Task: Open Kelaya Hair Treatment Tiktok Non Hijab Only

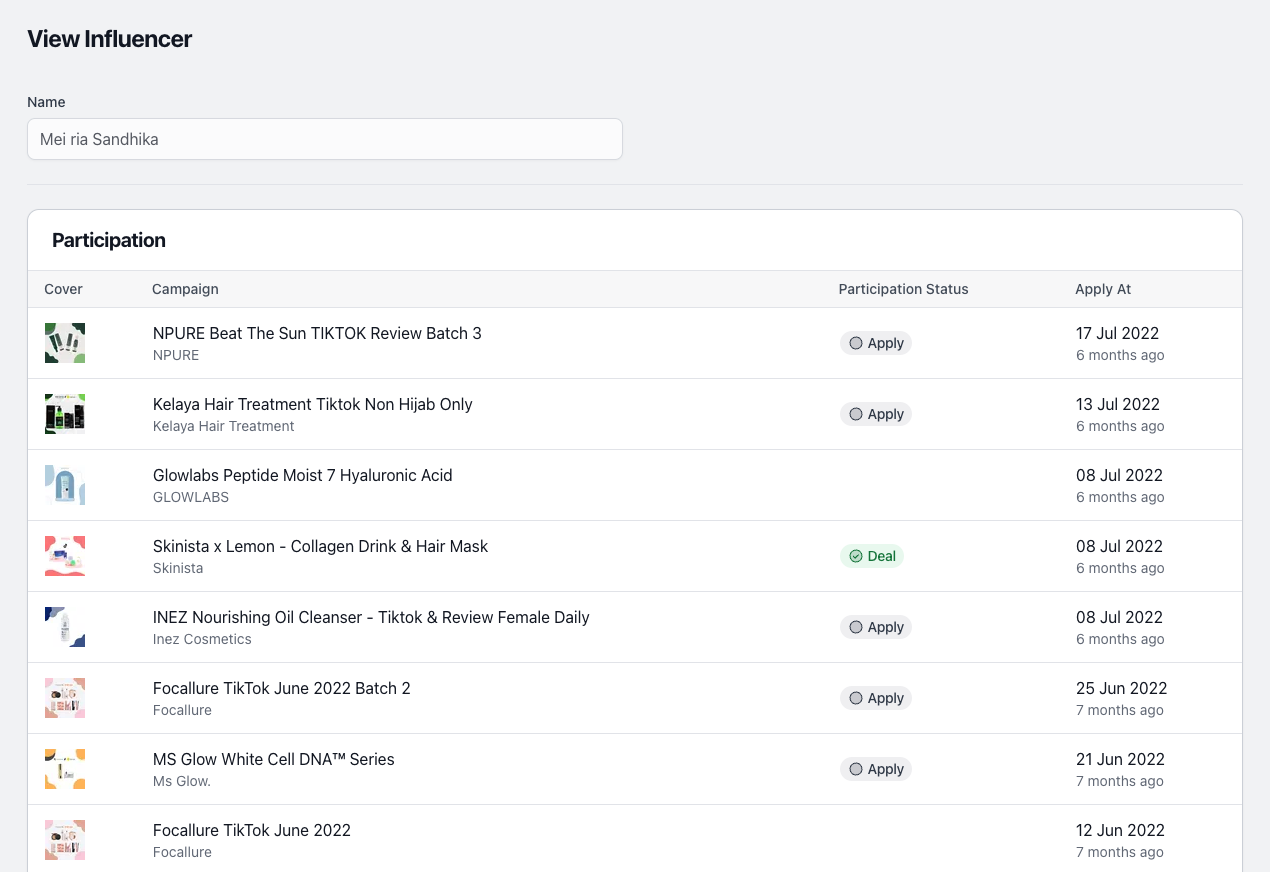Action: [313, 404]
